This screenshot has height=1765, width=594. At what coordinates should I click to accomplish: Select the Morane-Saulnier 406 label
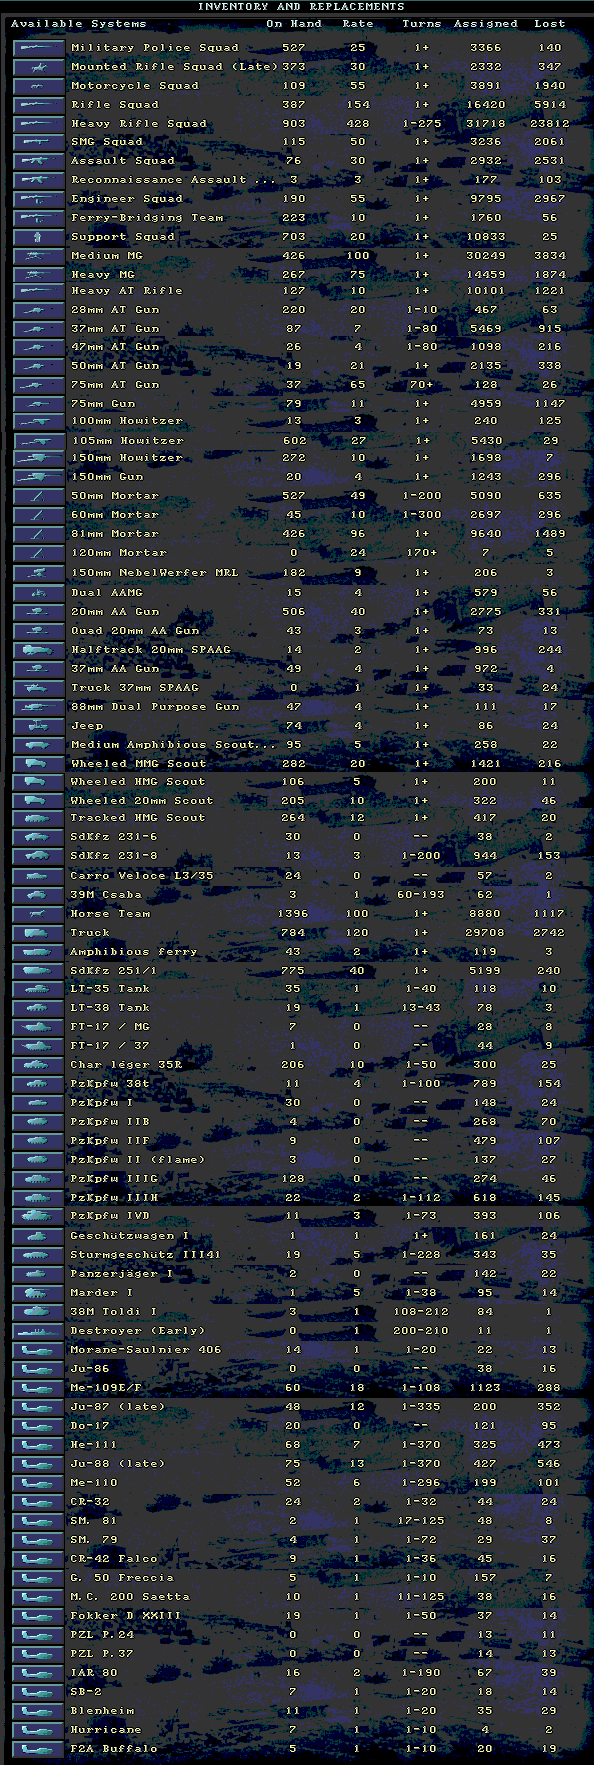click(x=146, y=1350)
